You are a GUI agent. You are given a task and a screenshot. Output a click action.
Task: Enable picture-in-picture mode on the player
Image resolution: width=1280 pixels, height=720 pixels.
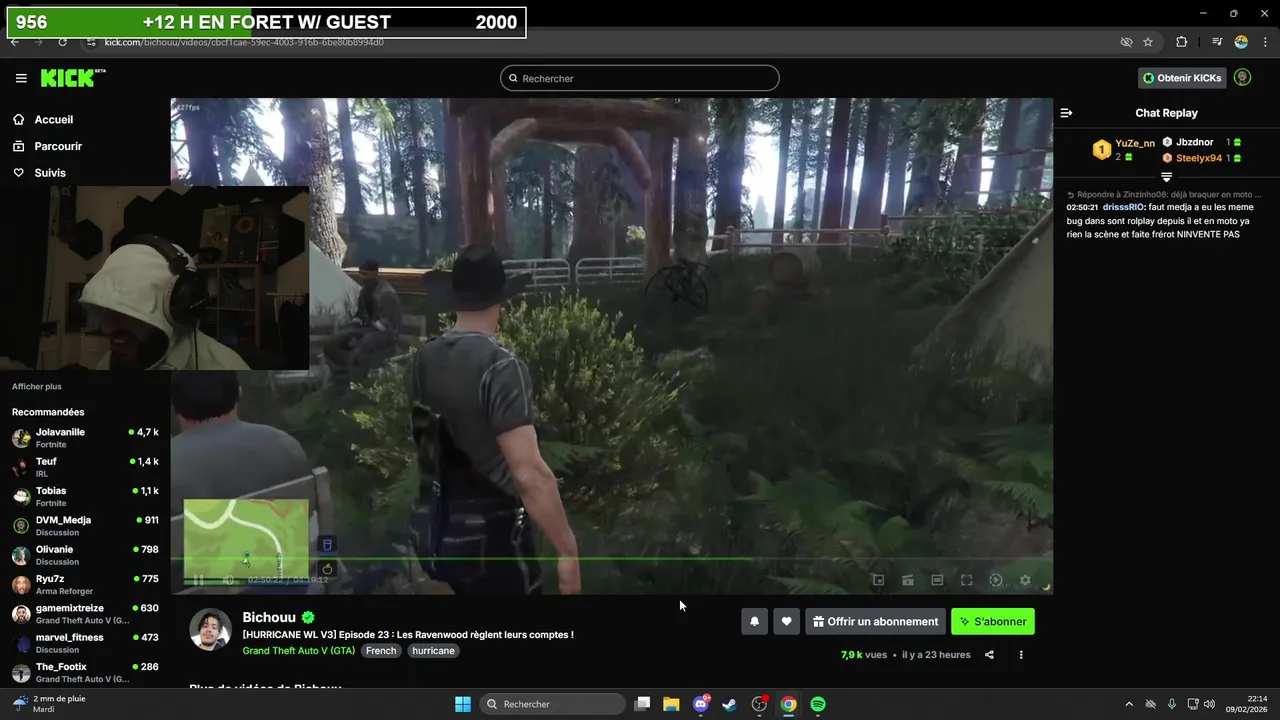[878, 580]
